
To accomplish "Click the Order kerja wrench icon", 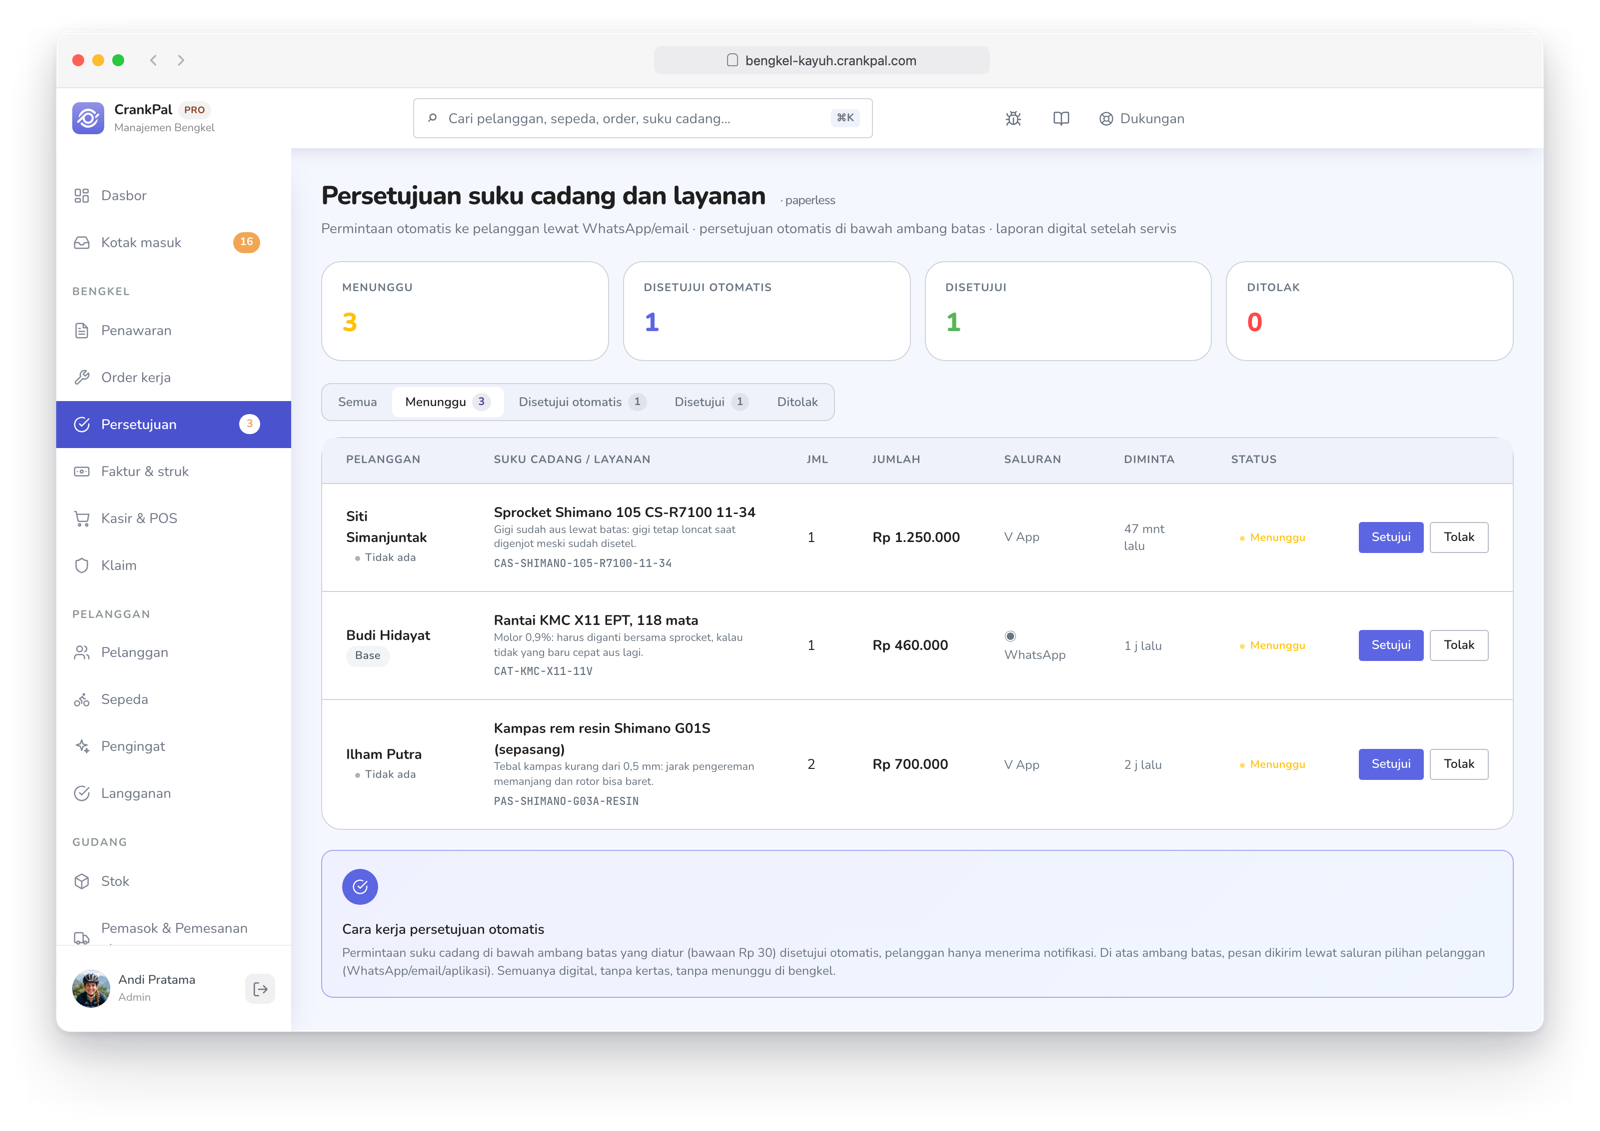I will 82,378.
